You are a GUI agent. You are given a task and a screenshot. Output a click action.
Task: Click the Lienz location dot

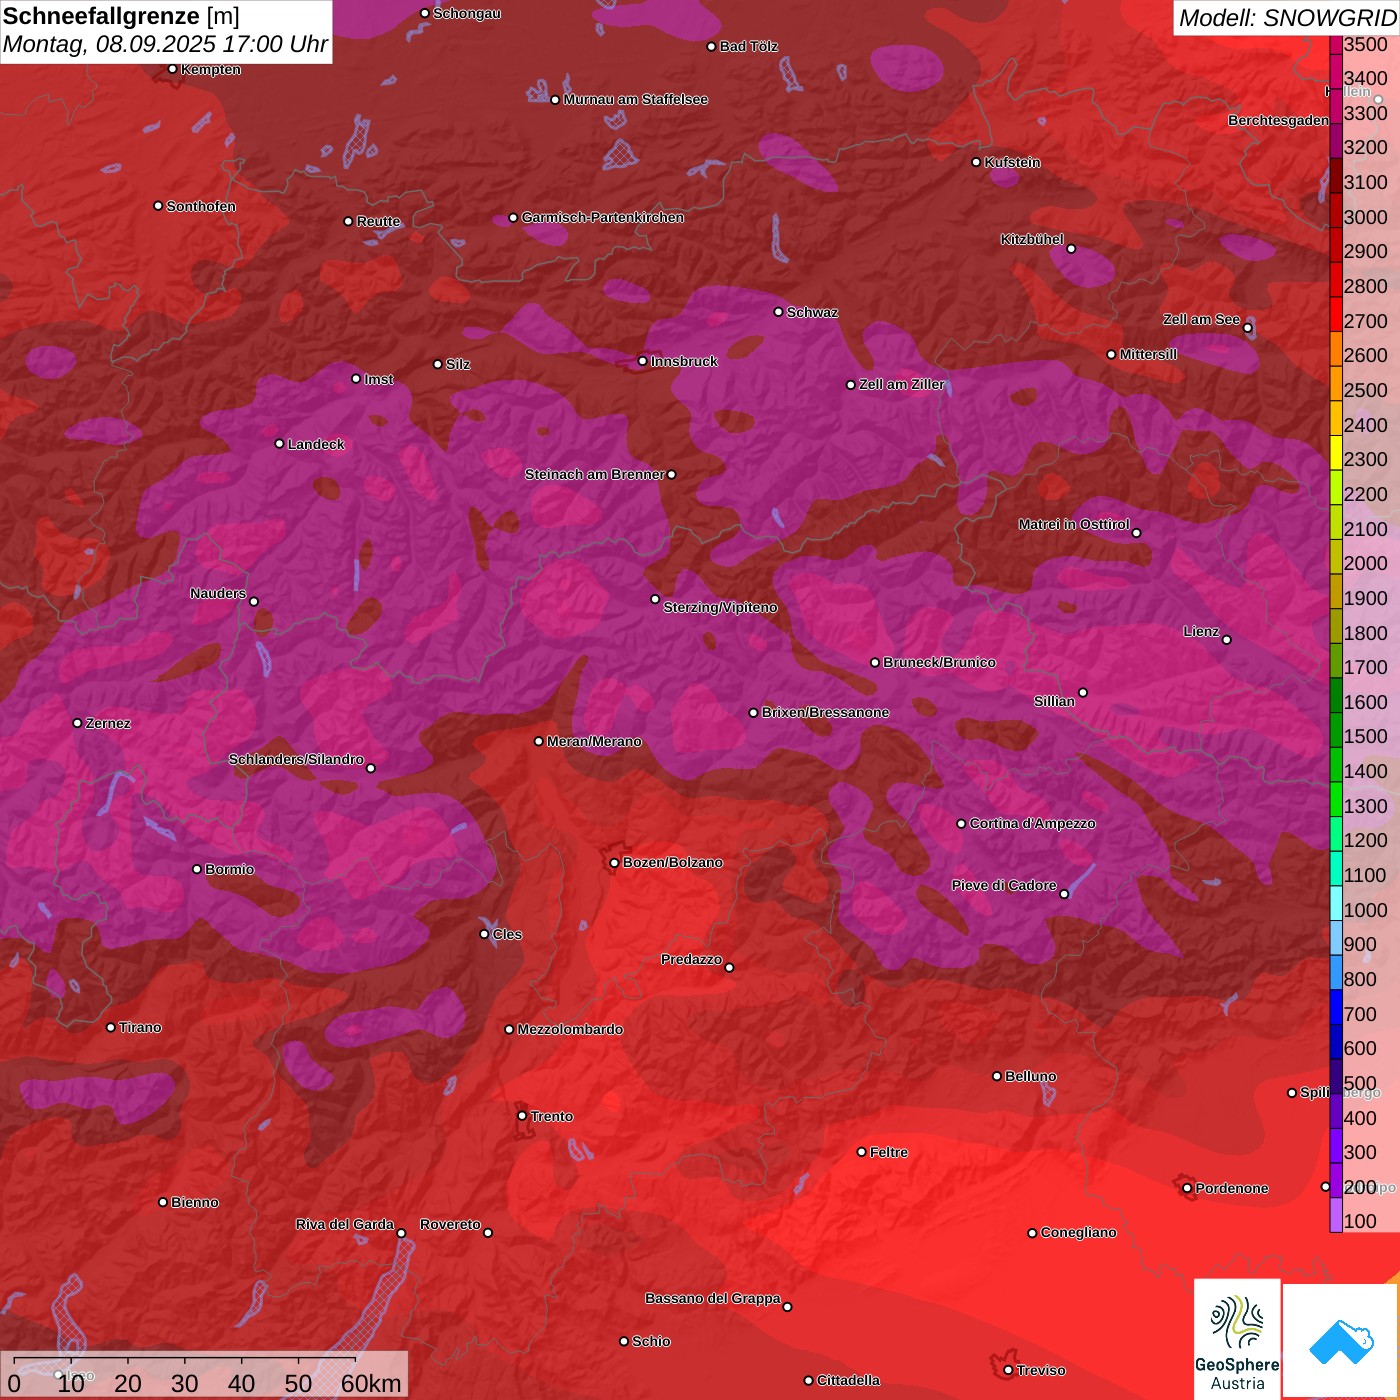coord(1227,640)
